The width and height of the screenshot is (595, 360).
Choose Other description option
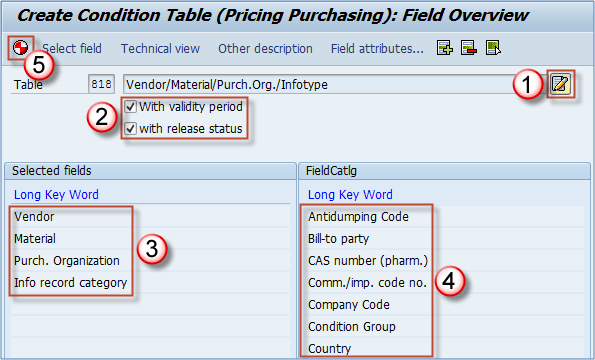(x=265, y=49)
